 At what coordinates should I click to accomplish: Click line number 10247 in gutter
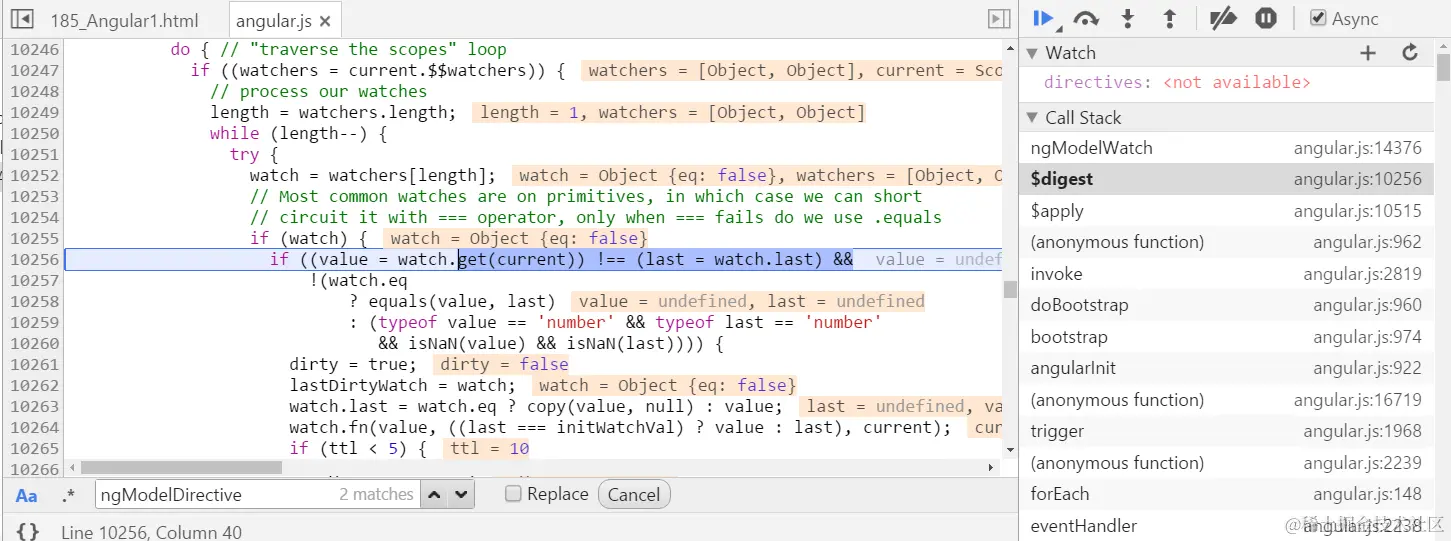click(x=35, y=71)
